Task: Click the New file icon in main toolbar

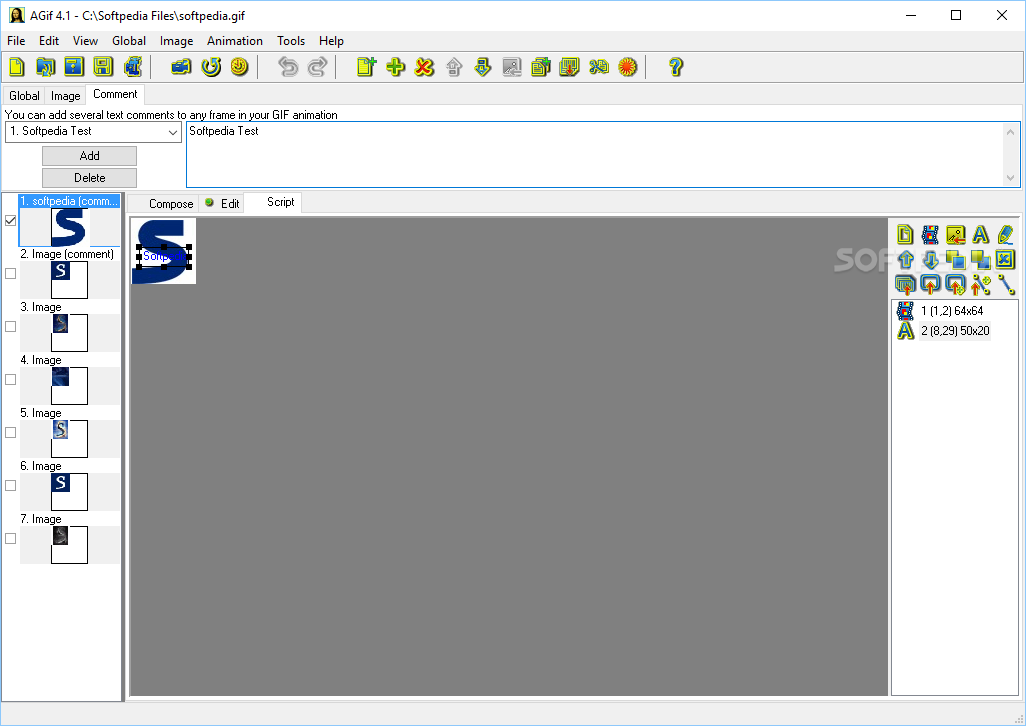Action: [x=16, y=67]
